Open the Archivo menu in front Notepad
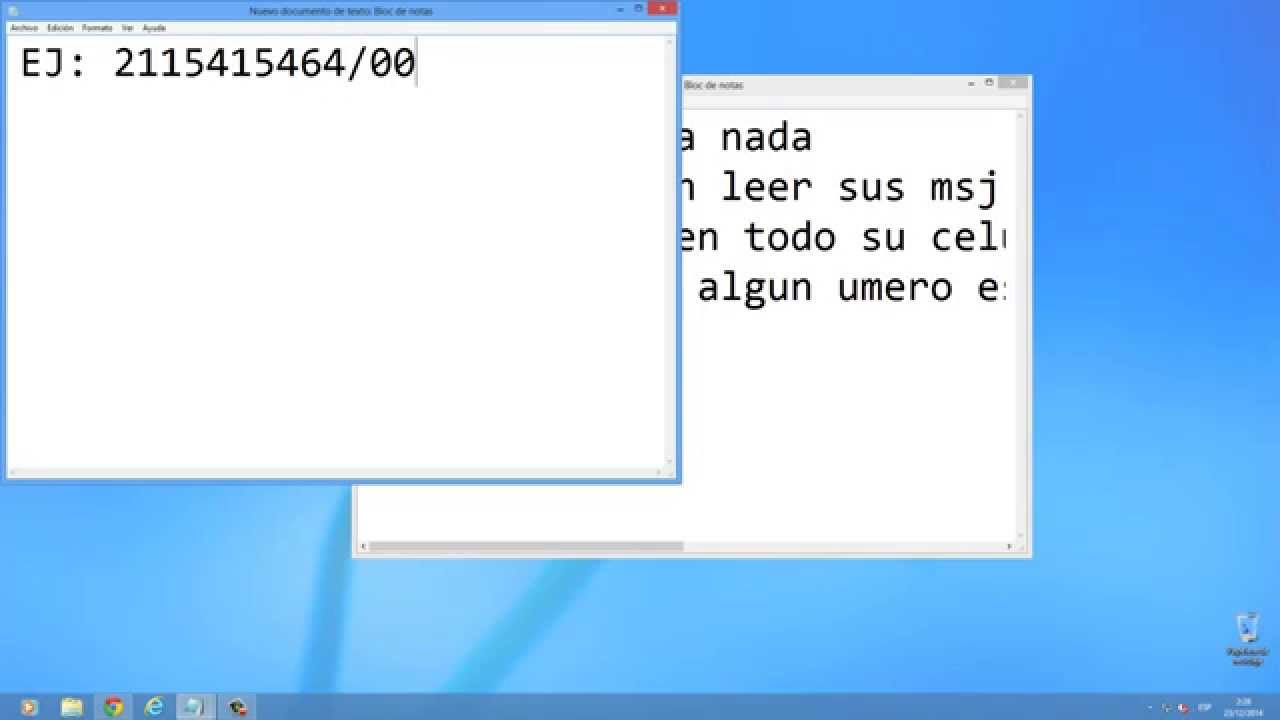This screenshot has width=1280, height=720. 24,28
